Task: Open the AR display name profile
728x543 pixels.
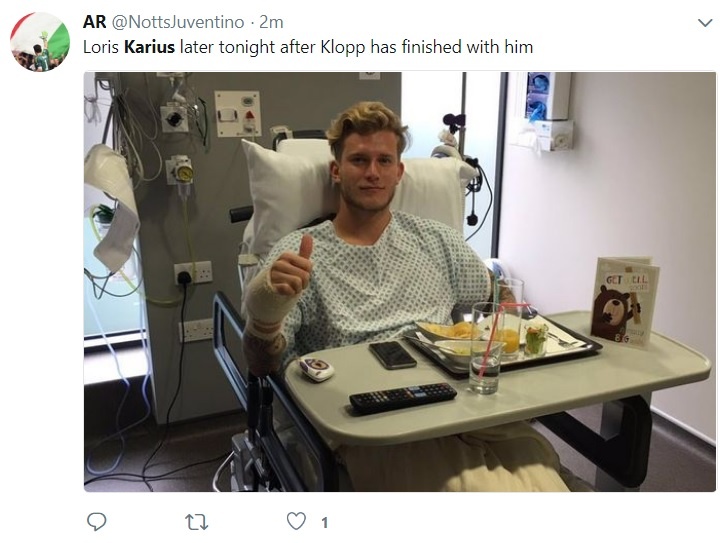Action: click(95, 22)
